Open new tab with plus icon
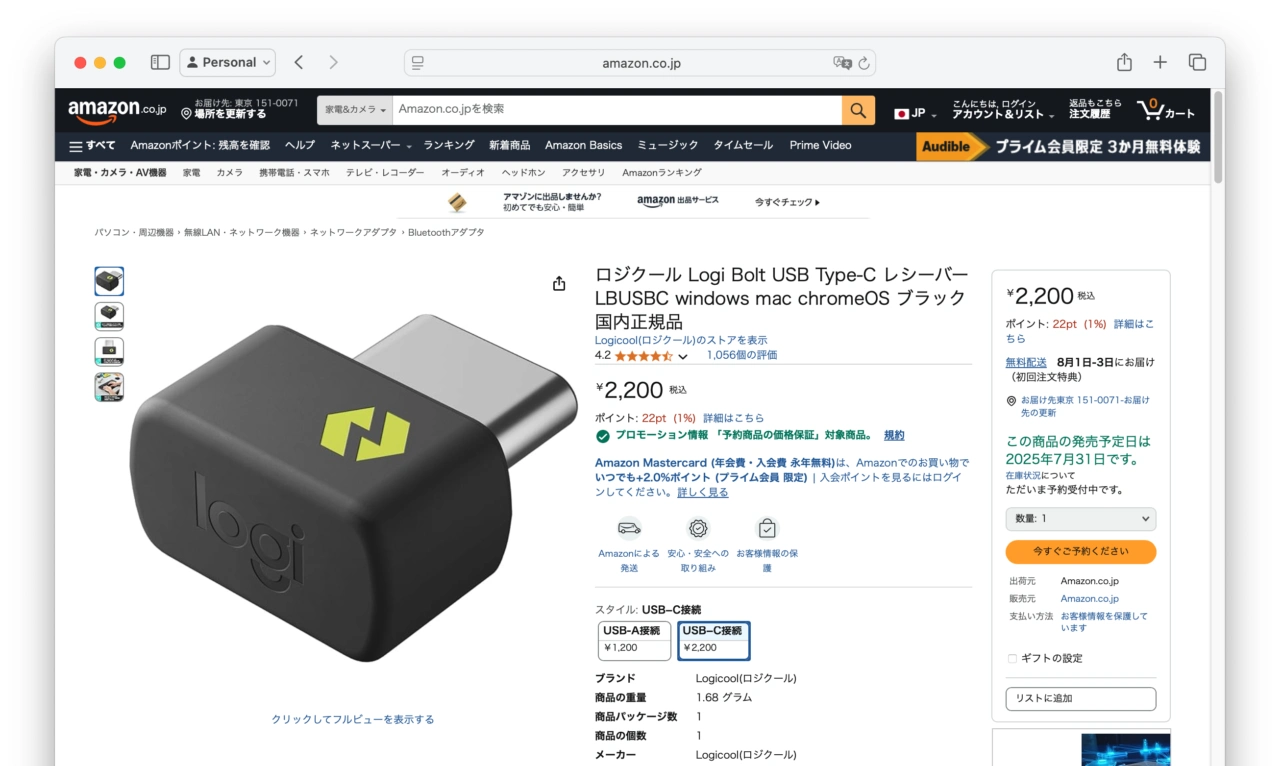 pos(1160,62)
